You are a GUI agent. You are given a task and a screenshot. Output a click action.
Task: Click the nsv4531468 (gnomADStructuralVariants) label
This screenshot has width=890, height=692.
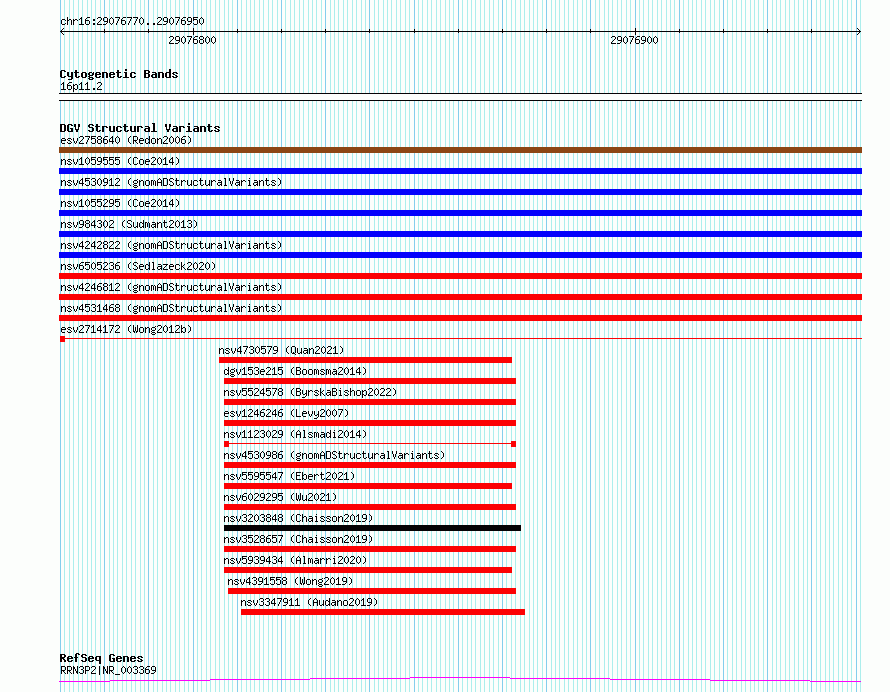171,308
